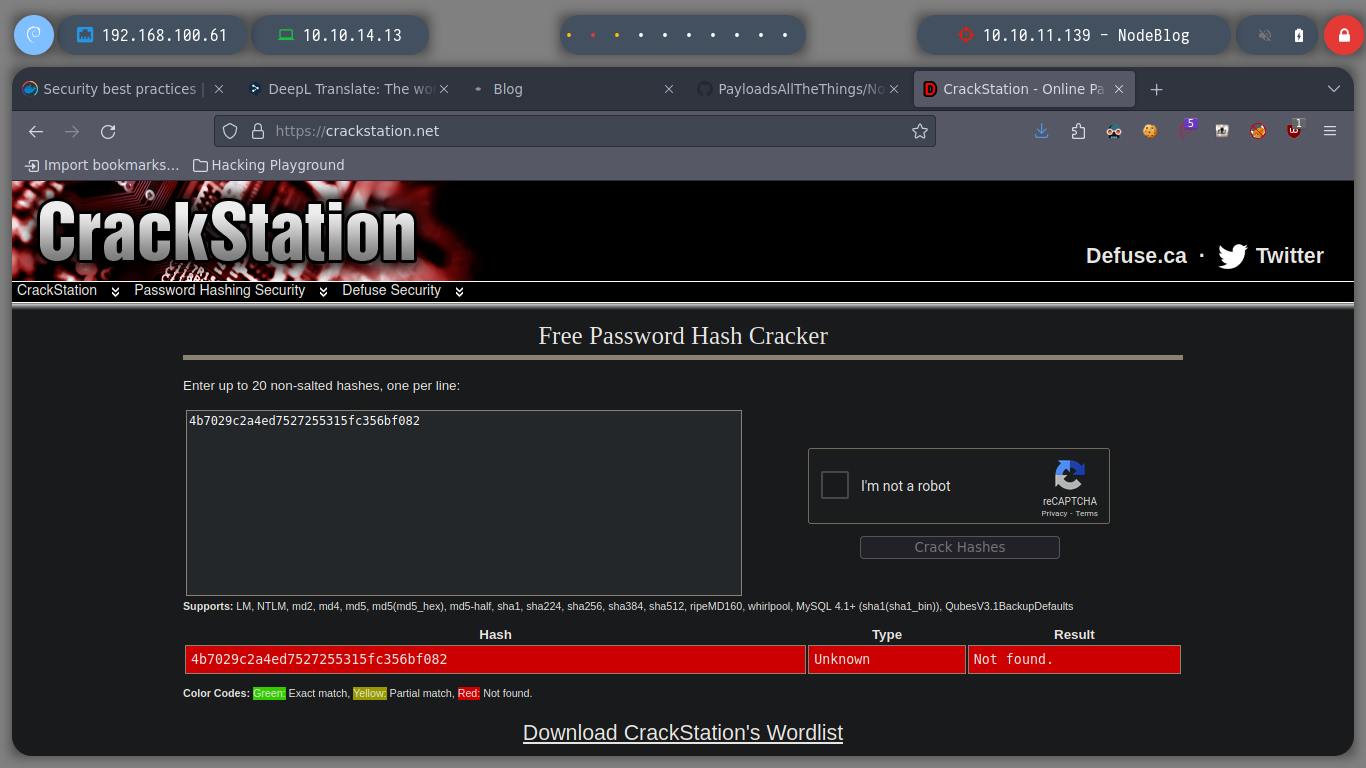Open the Debian launcher icon in the top bar
The image size is (1366, 768).
click(34, 35)
